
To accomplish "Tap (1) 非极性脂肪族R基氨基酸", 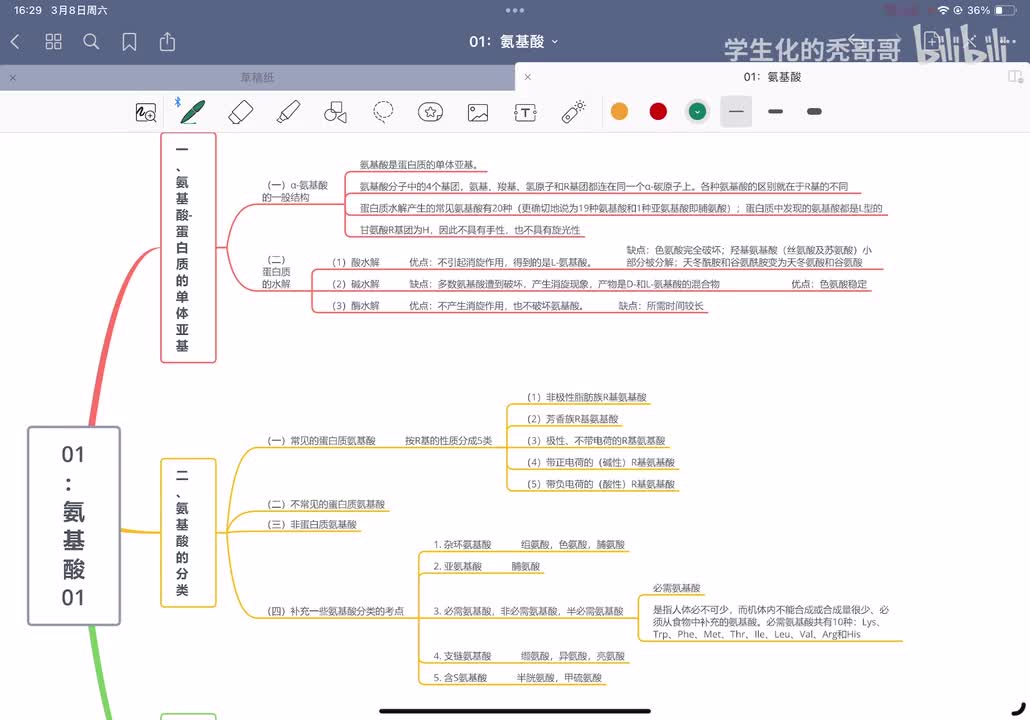I will [x=587, y=397].
